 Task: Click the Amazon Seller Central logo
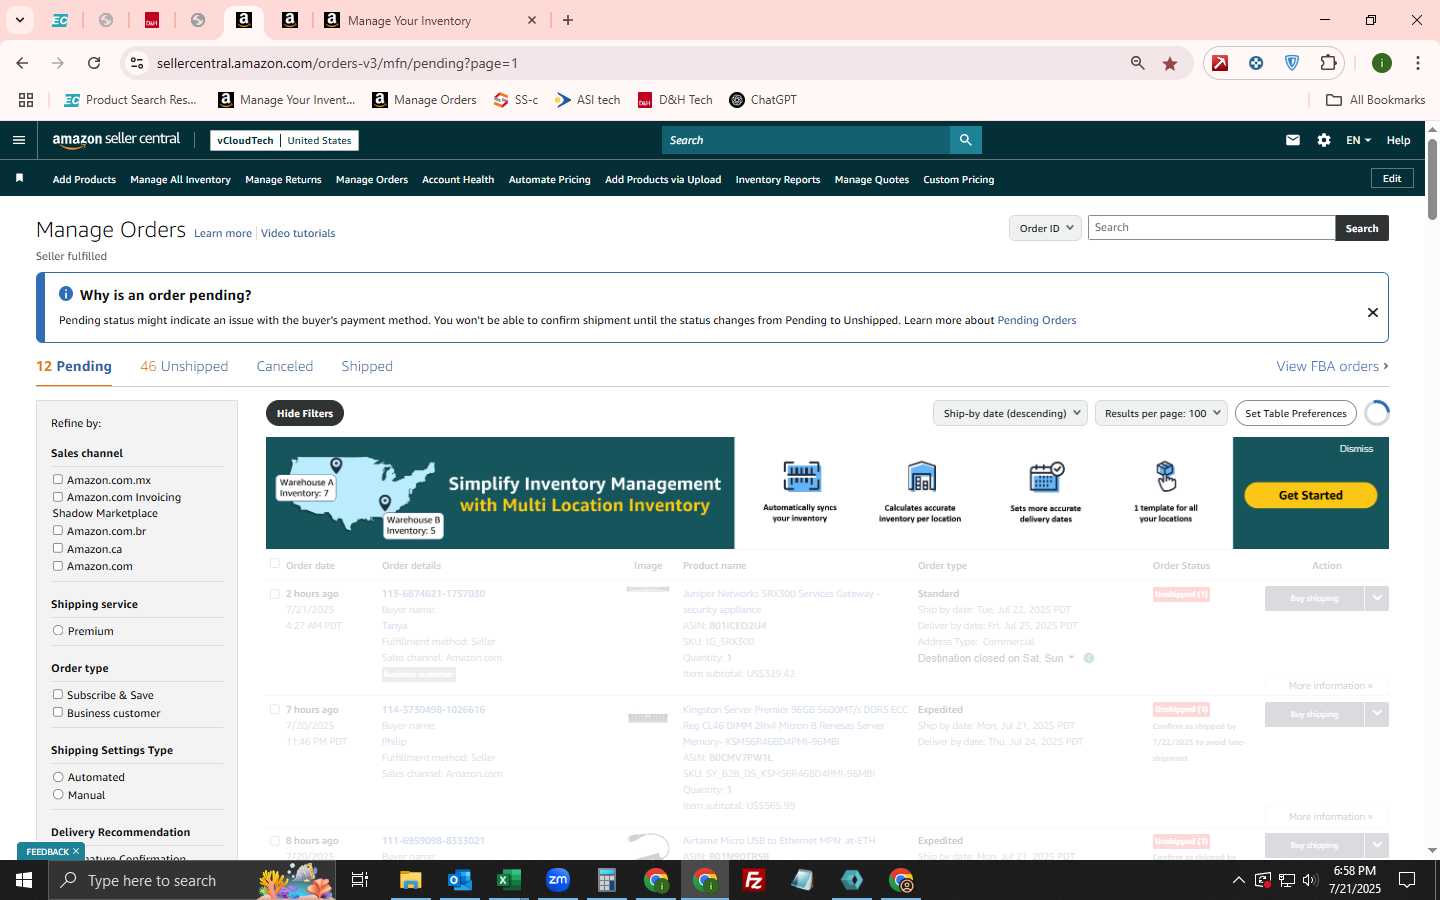[116, 140]
